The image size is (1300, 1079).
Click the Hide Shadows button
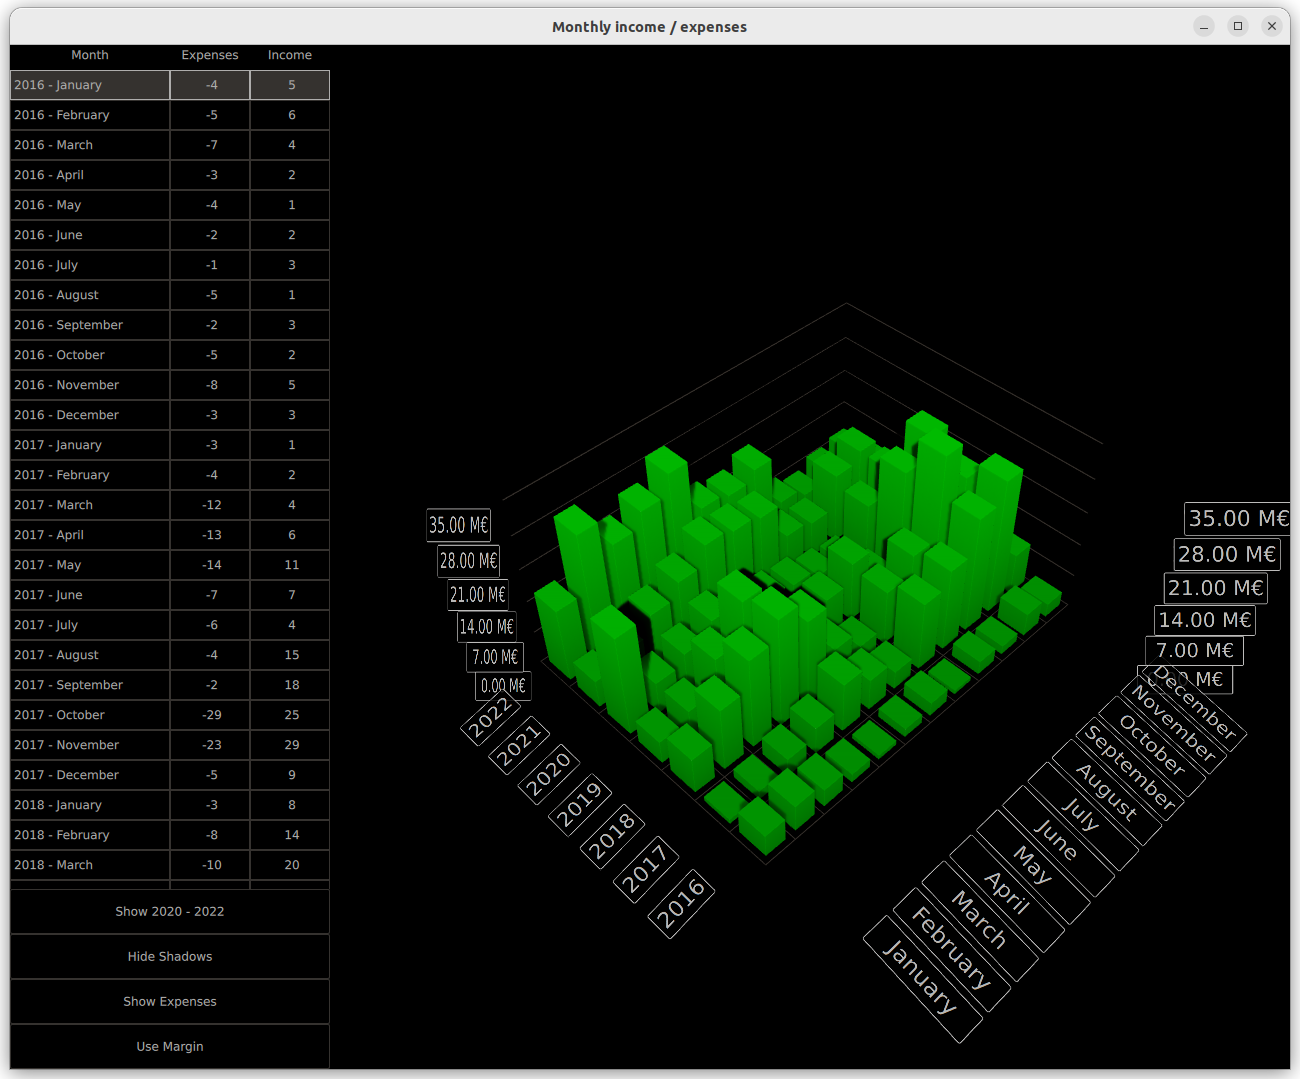pyautogui.click(x=170, y=956)
